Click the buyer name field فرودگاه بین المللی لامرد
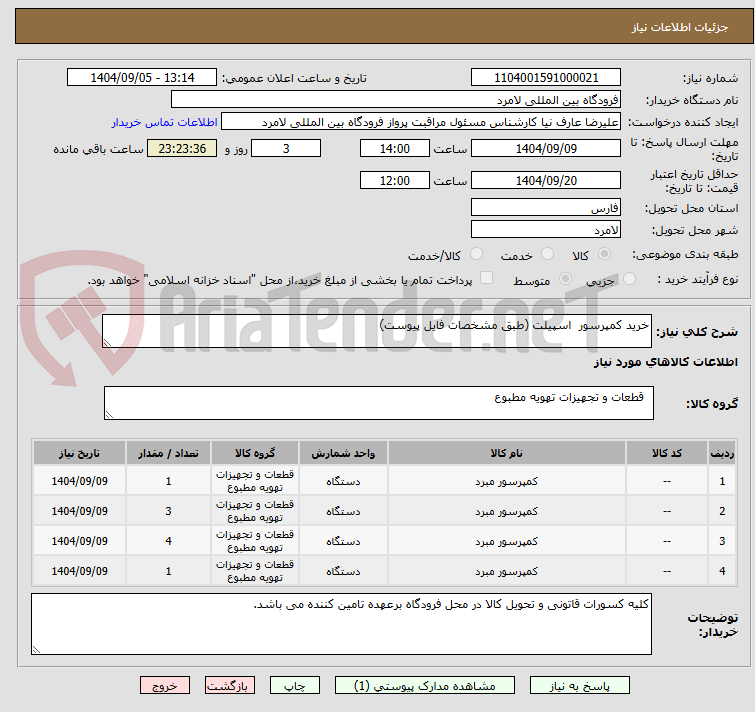The height and width of the screenshot is (712, 755). pyautogui.click(x=396, y=100)
